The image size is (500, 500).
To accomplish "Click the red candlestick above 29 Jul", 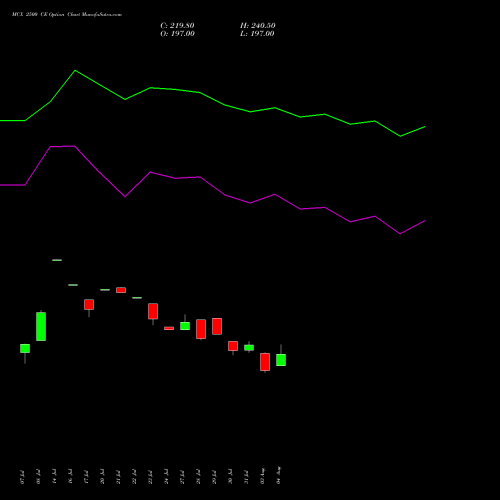I will tap(217, 326).
